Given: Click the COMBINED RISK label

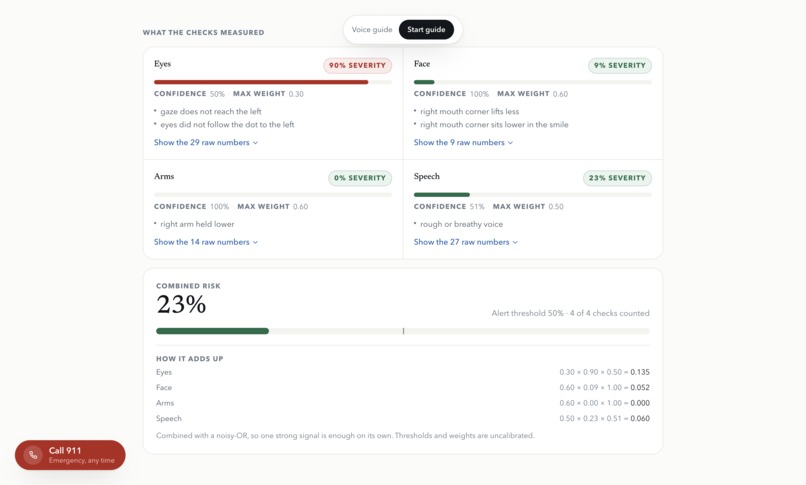Looking at the screenshot, I should tap(188, 286).
